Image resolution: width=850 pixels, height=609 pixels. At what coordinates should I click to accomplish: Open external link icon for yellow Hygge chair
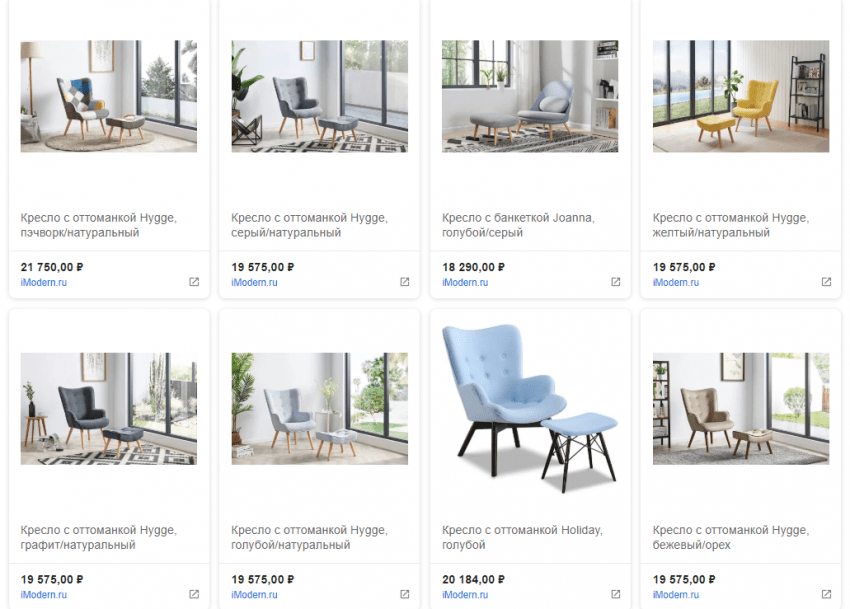click(826, 282)
